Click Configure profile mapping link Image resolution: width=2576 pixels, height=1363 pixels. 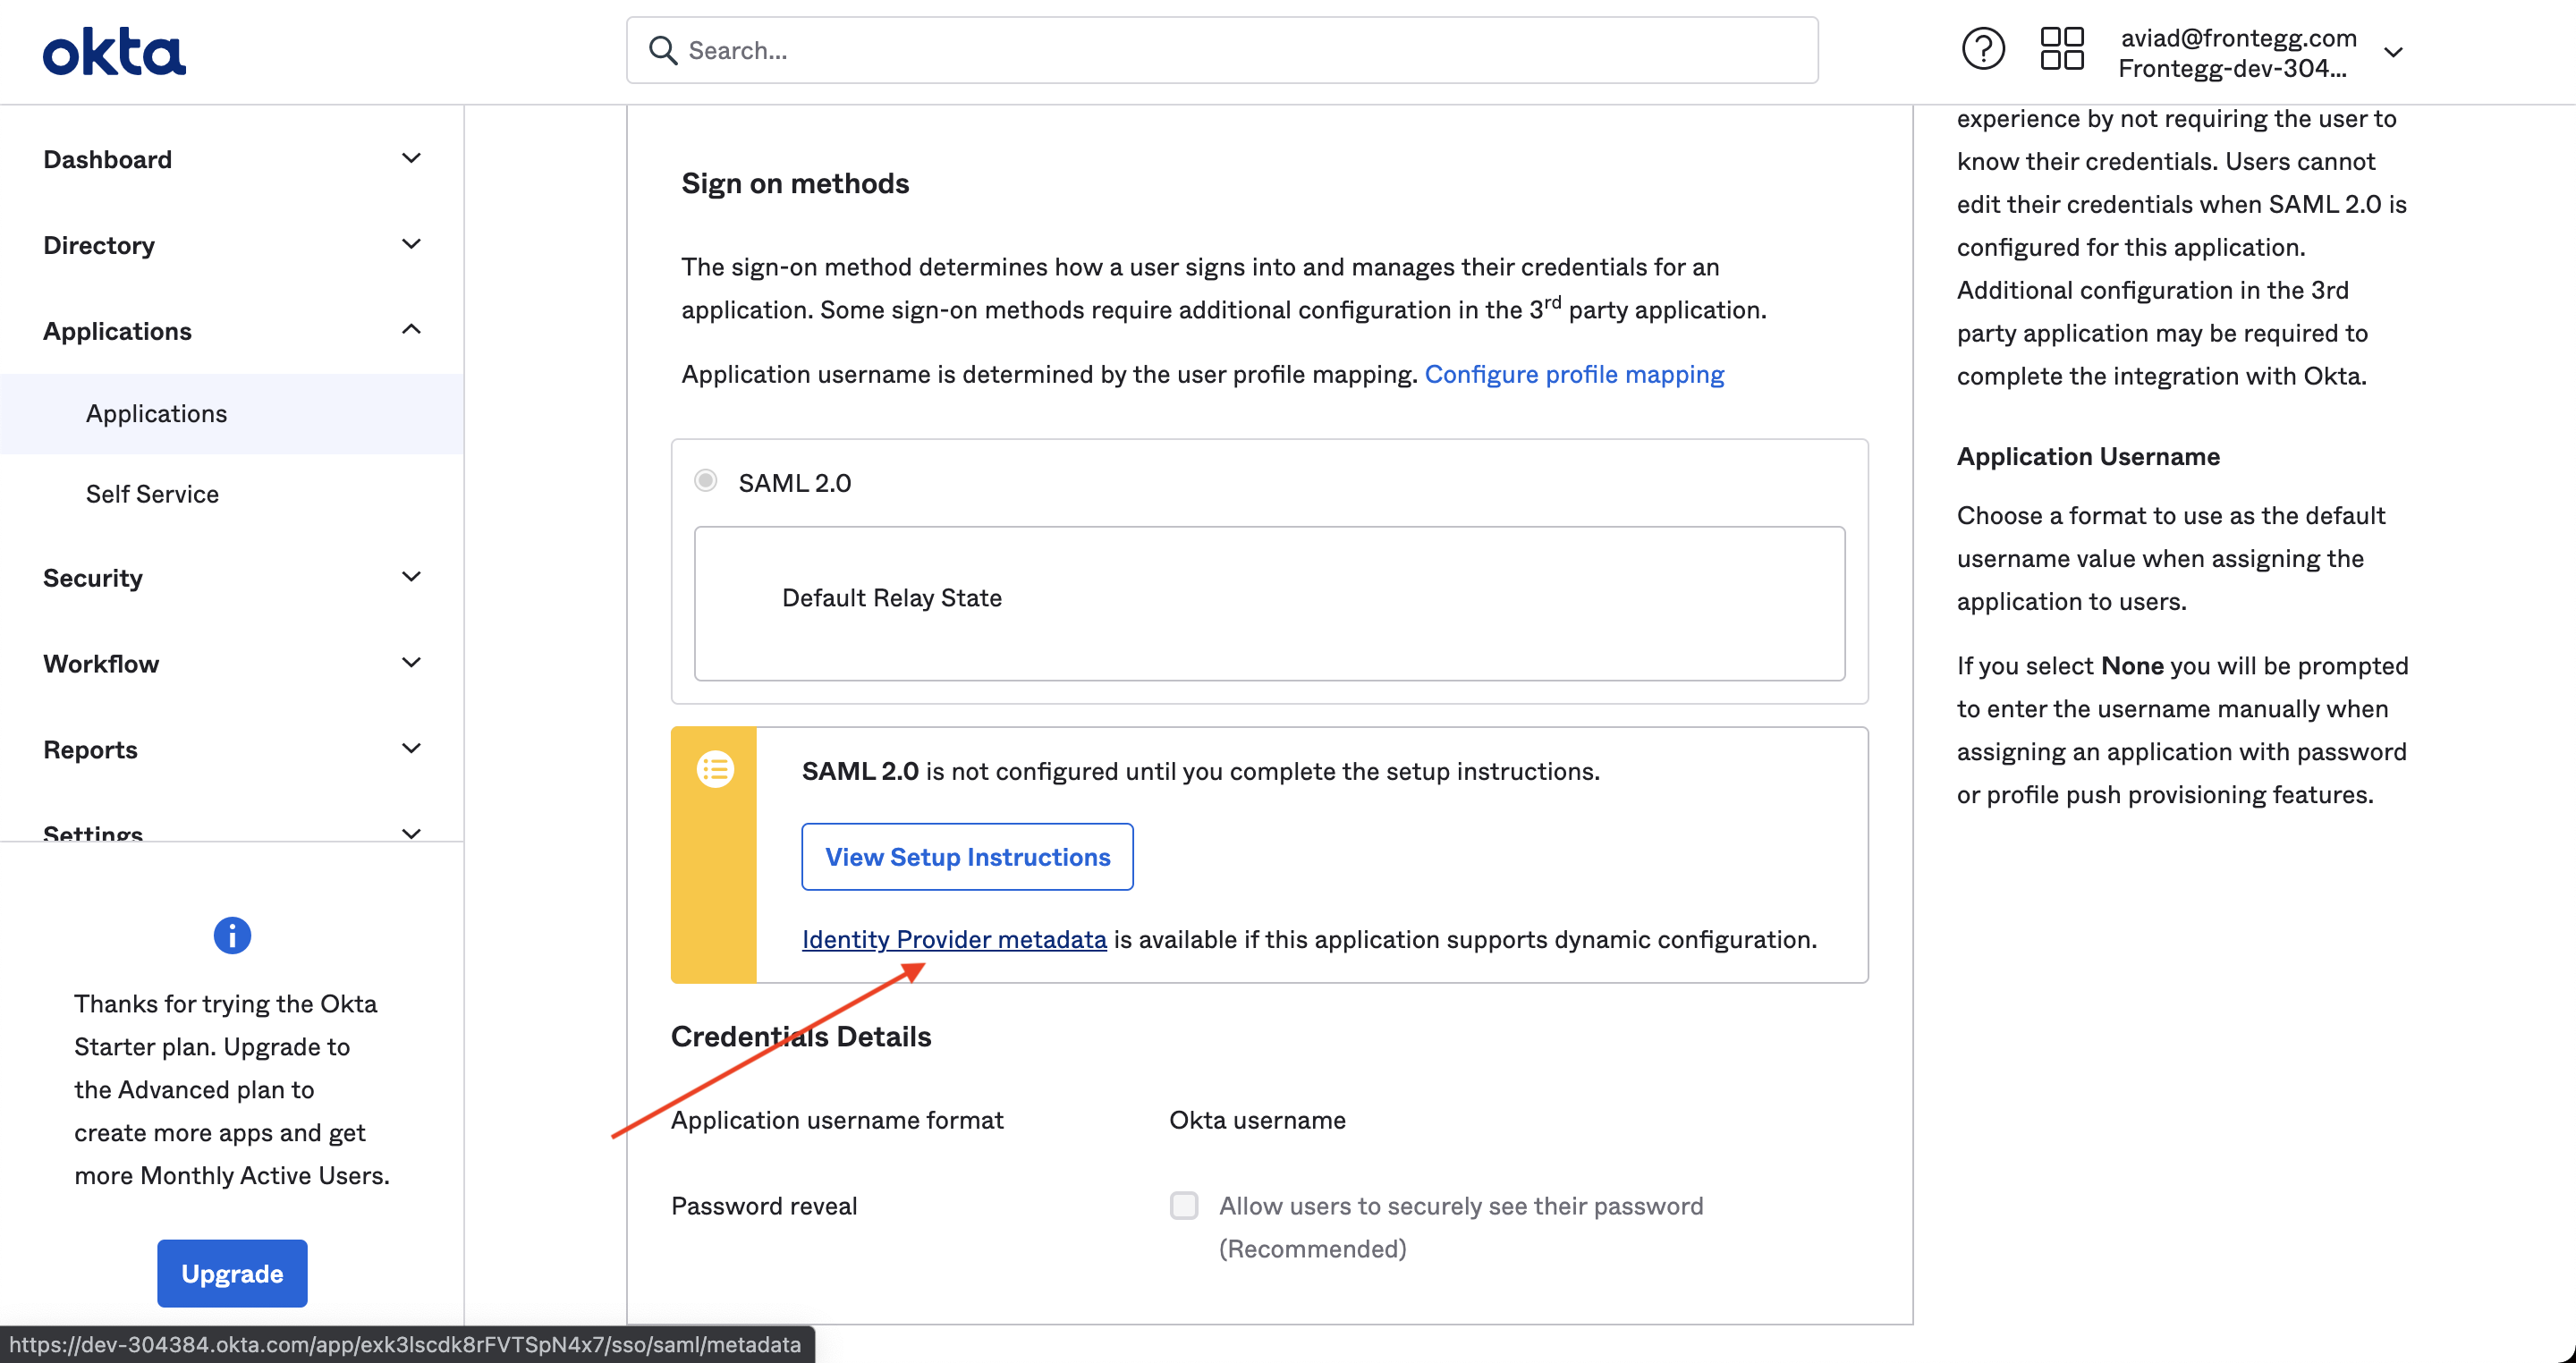pos(1574,374)
